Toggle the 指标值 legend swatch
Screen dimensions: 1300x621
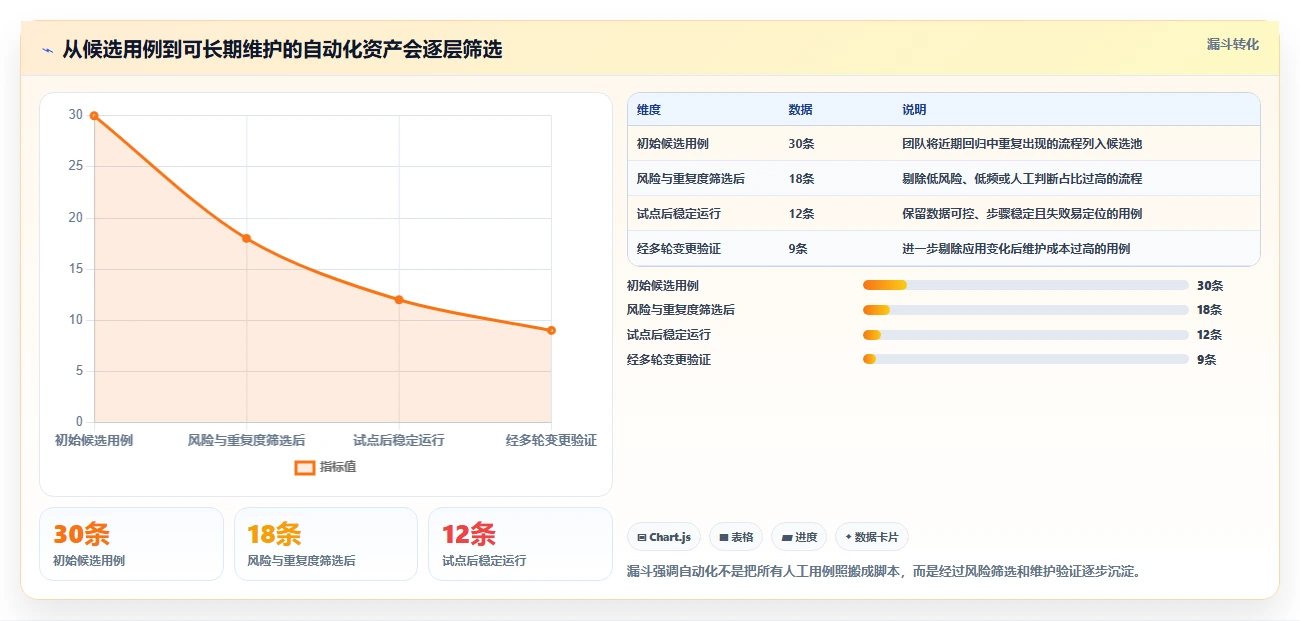pyautogui.click(x=305, y=467)
